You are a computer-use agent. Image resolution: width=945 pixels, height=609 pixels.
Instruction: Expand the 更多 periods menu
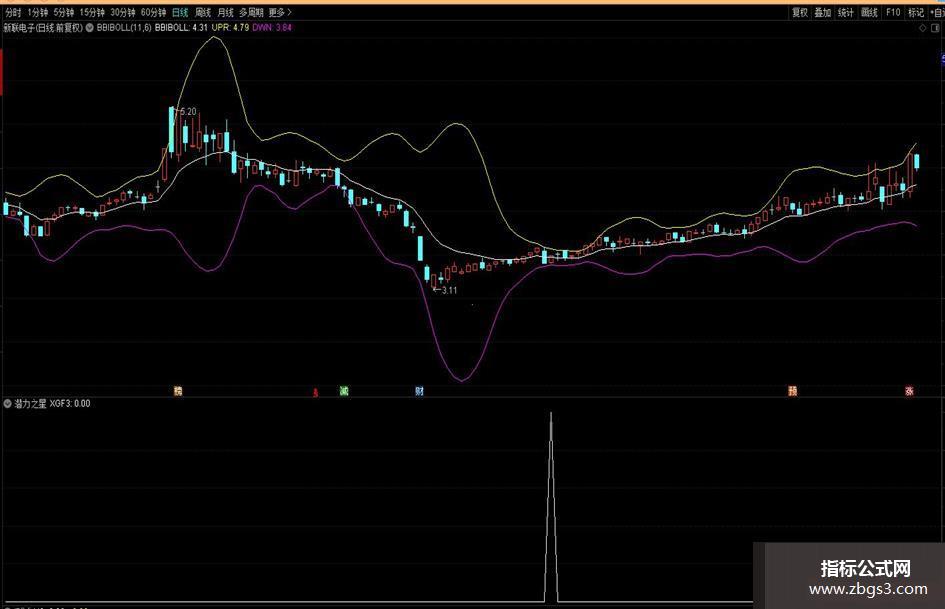click(280, 12)
